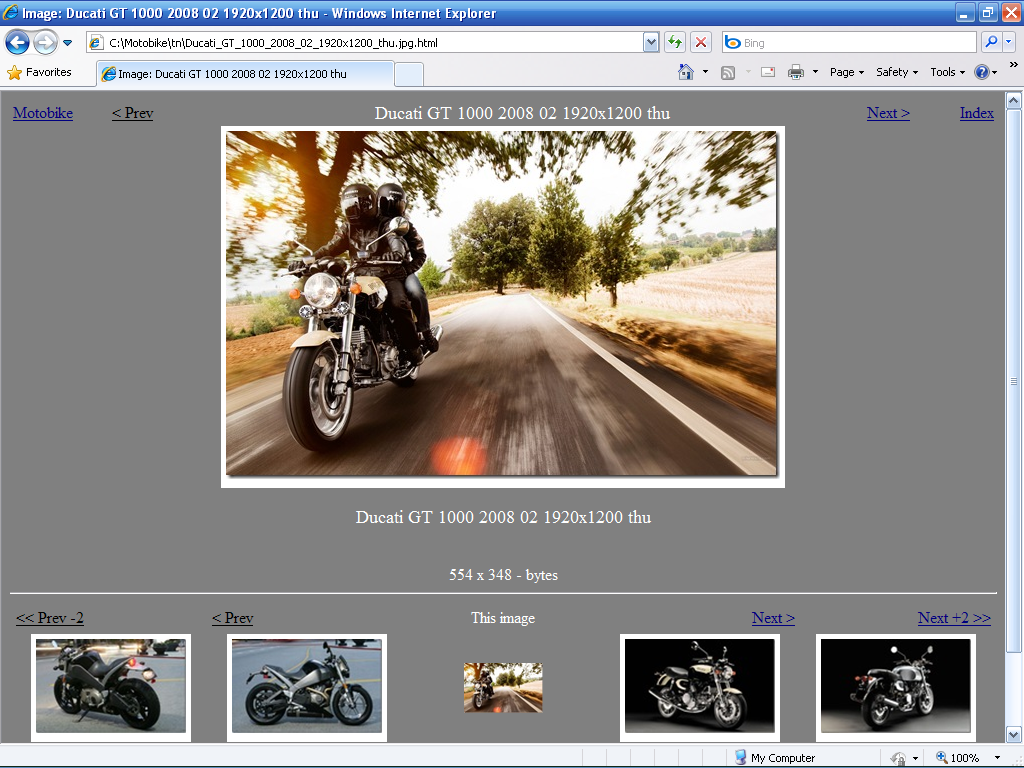Image resolution: width=1024 pixels, height=768 pixels.
Task: Click the image caption below the photo
Action: pyautogui.click(x=503, y=517)
